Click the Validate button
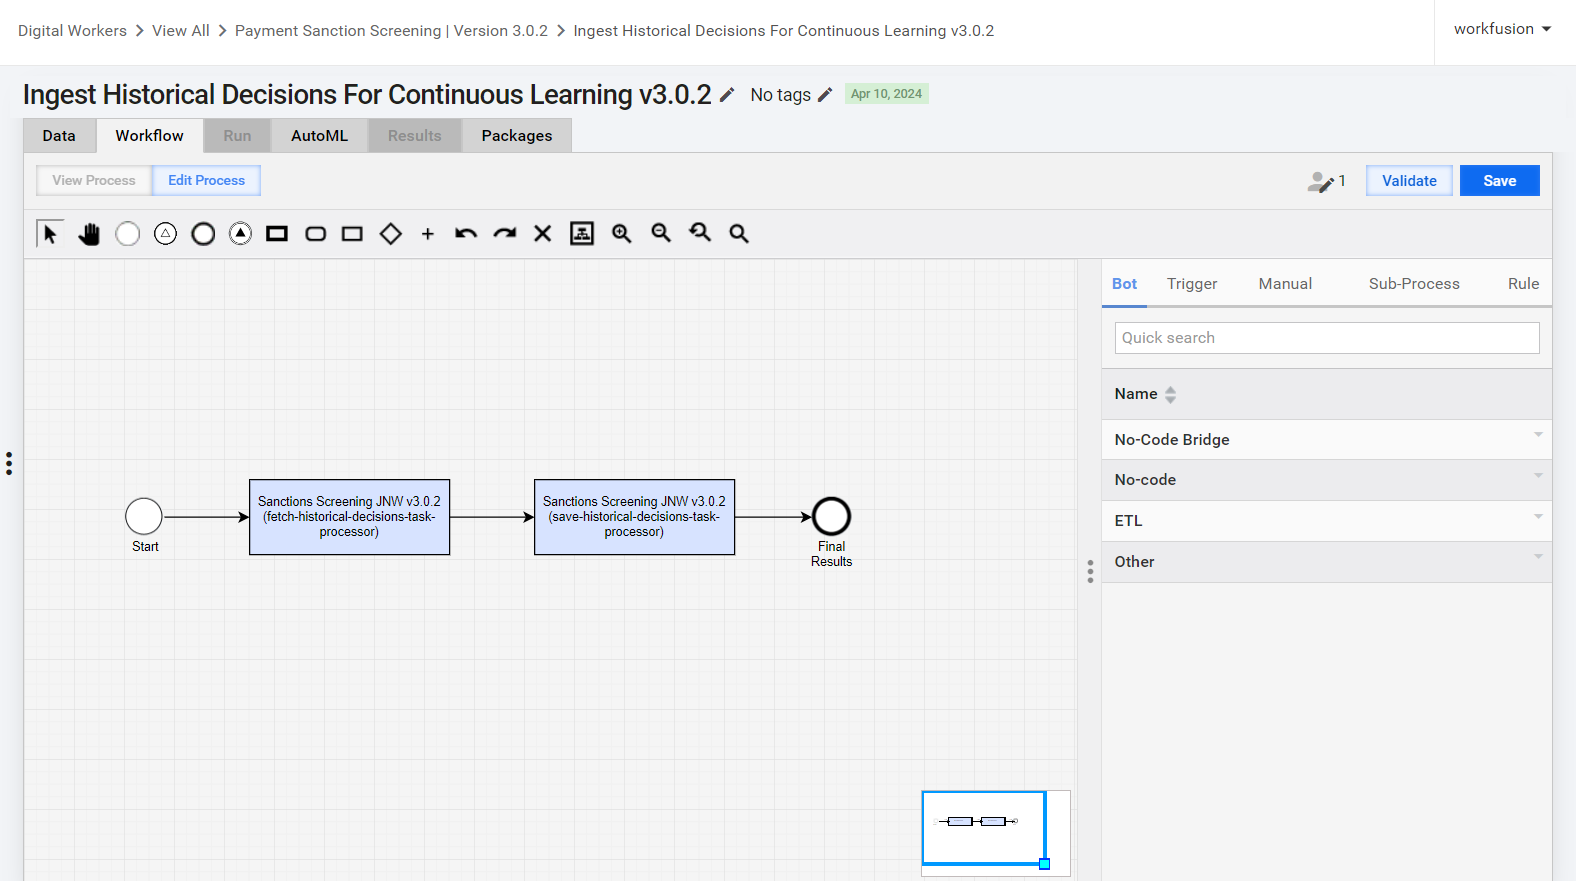 [1409, 181]
